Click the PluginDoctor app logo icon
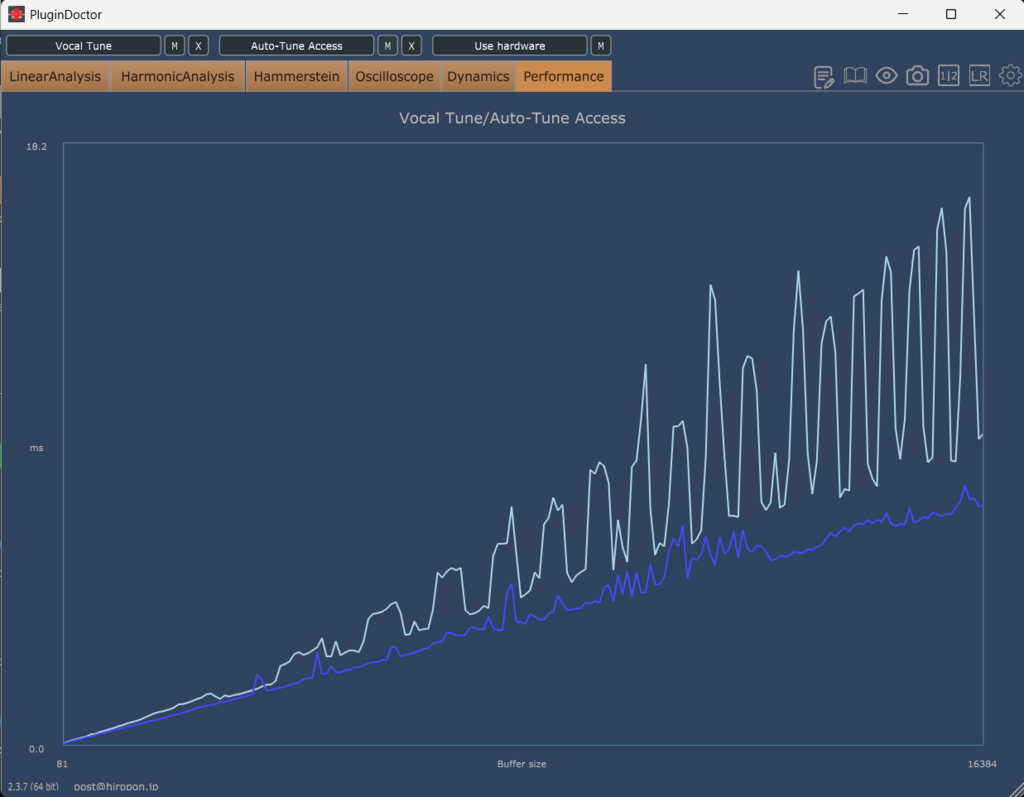Screen dimensions: 1024x797 (16, 14)
